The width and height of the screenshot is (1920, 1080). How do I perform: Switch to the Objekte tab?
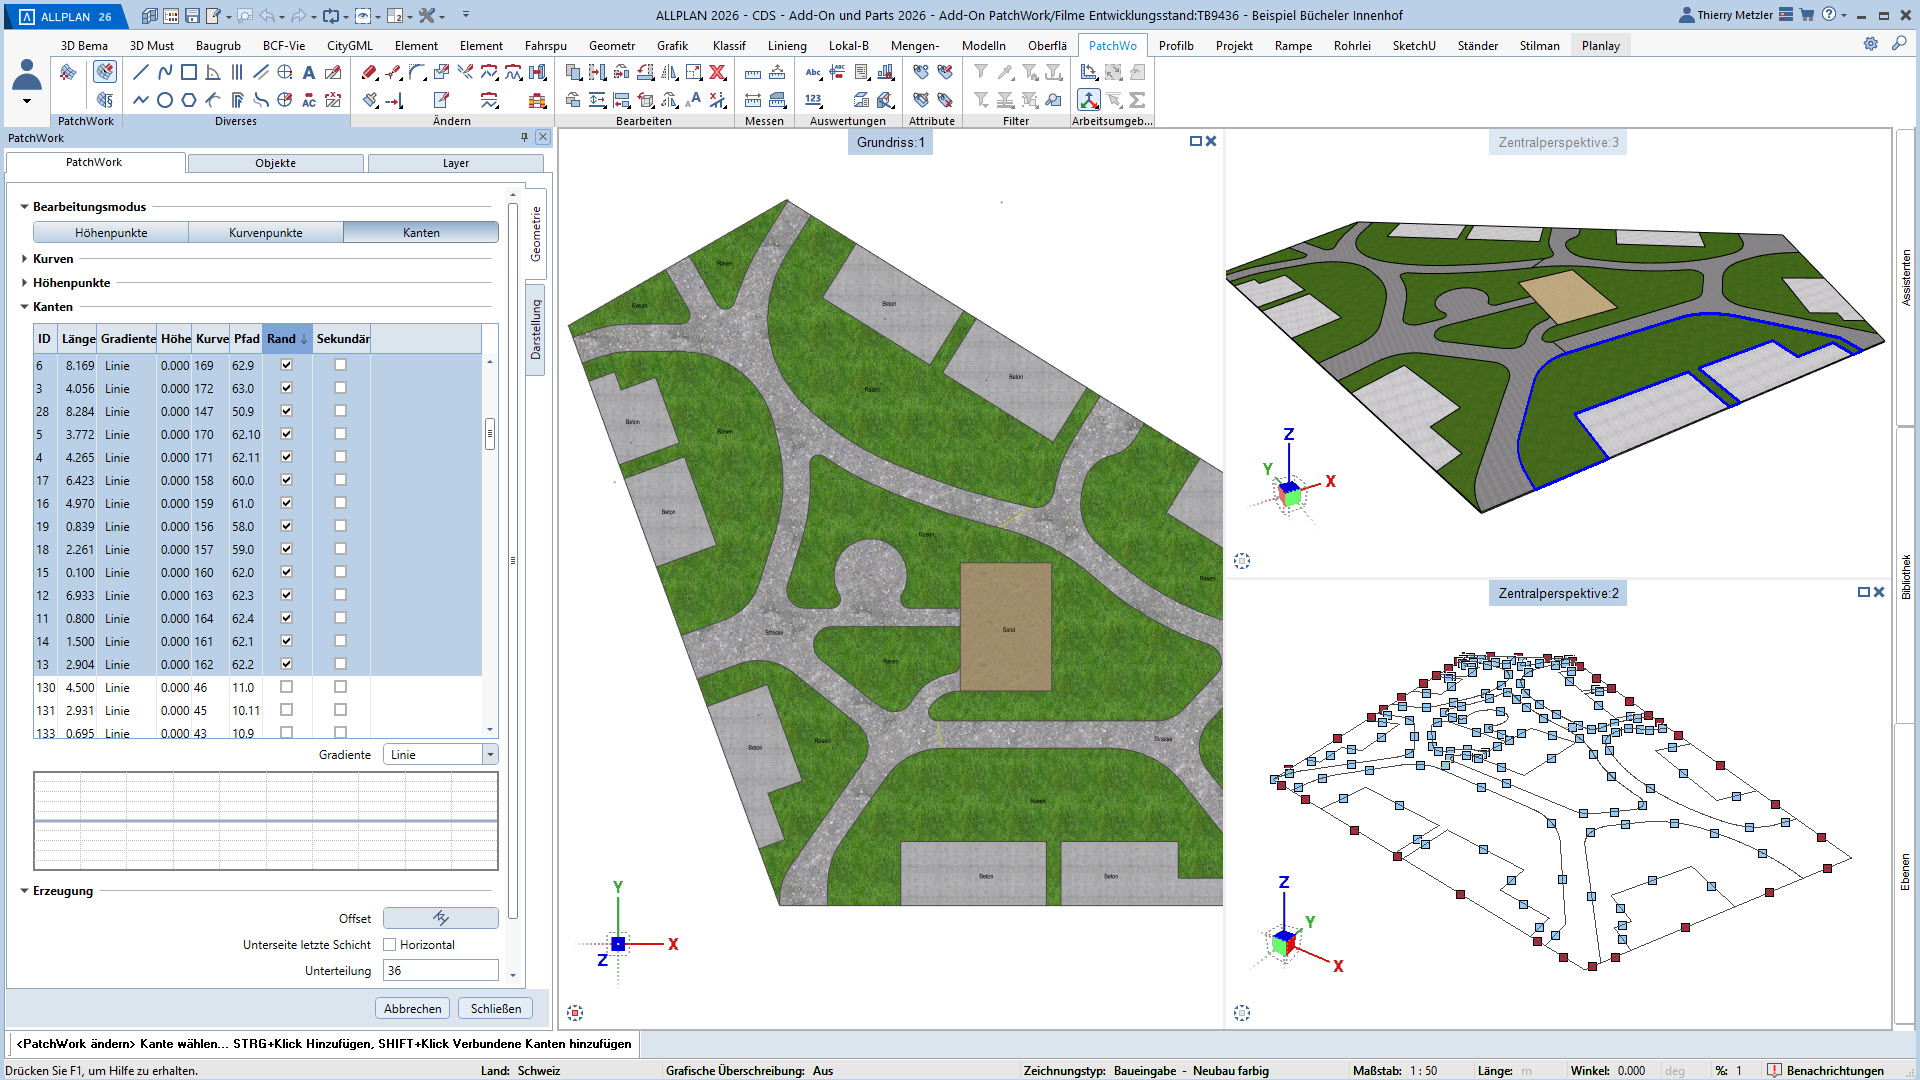275,163
